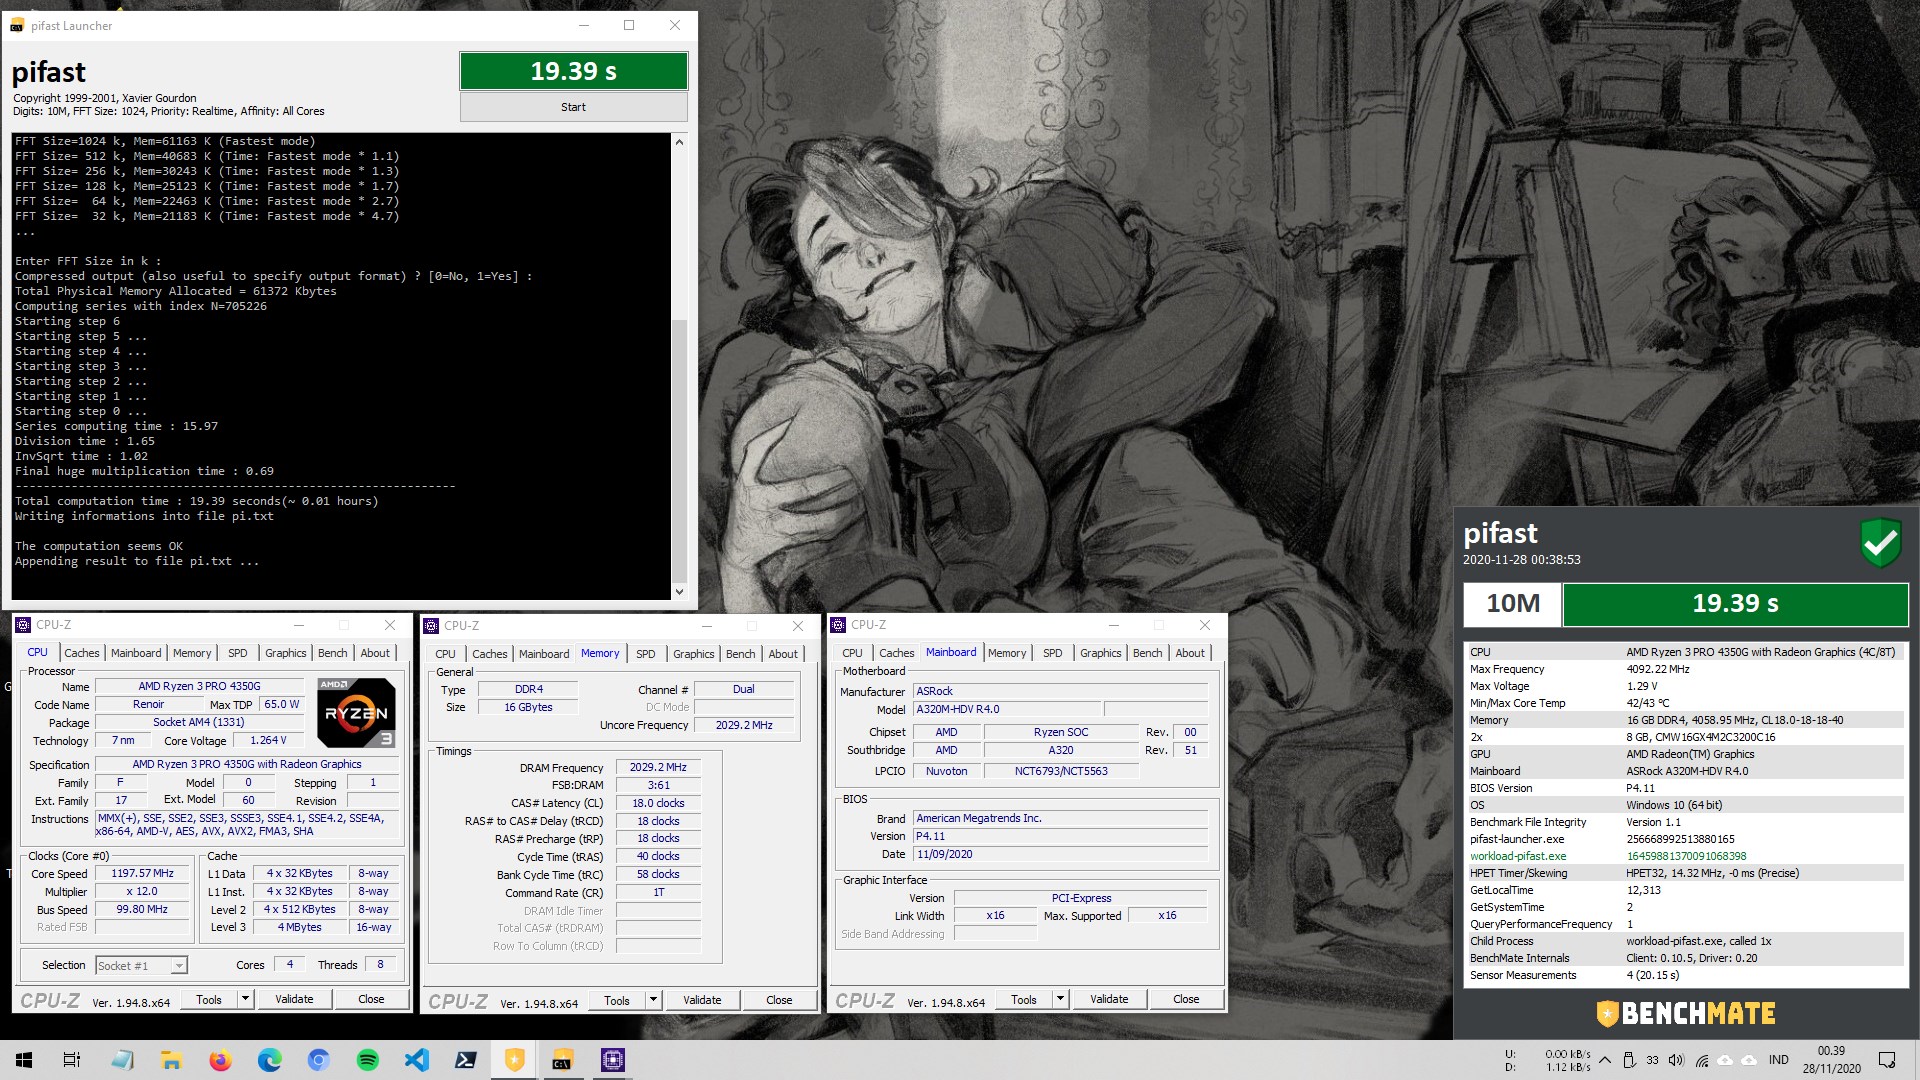Click console scrollbar down arrow in pifast
Viewport: 1920px width, 1080px height.
(x=680, y=591)
